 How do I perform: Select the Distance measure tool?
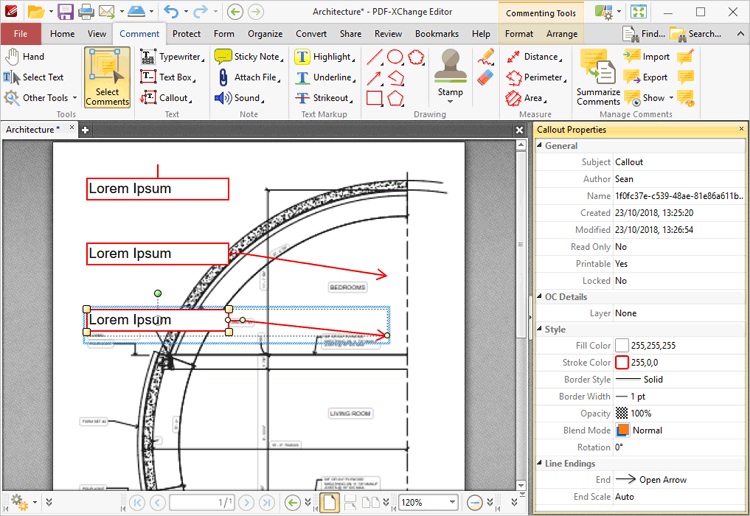[533, 56]
